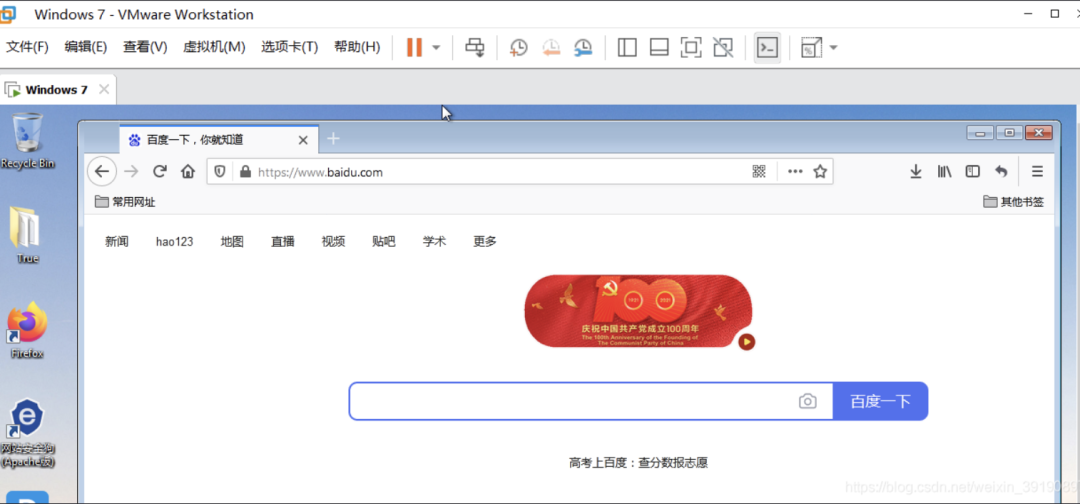
Task: Open the Firefox hamburger menu
Action: 1037,171
